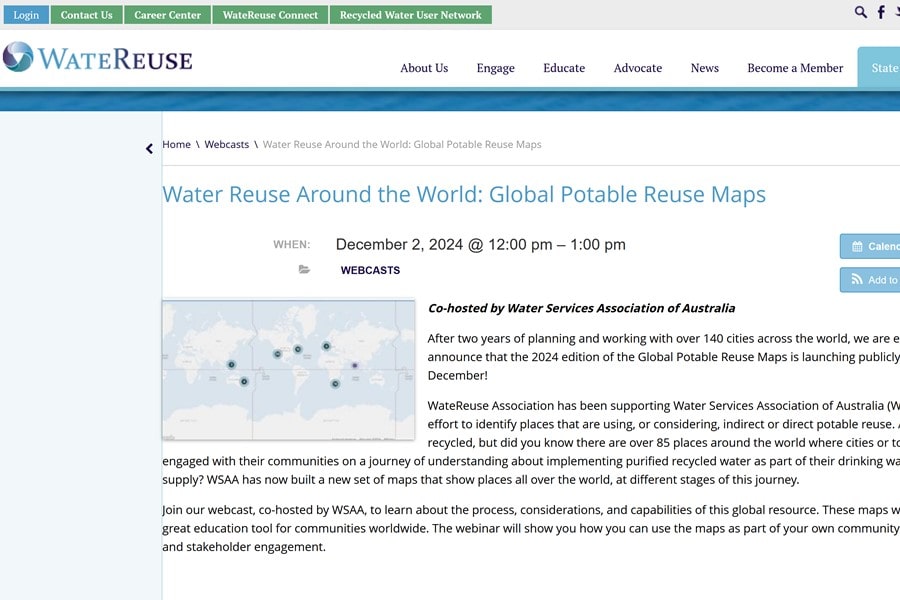Click the folder category icon
The height and width of the screenshot is (600, 900).
[304, 270]
